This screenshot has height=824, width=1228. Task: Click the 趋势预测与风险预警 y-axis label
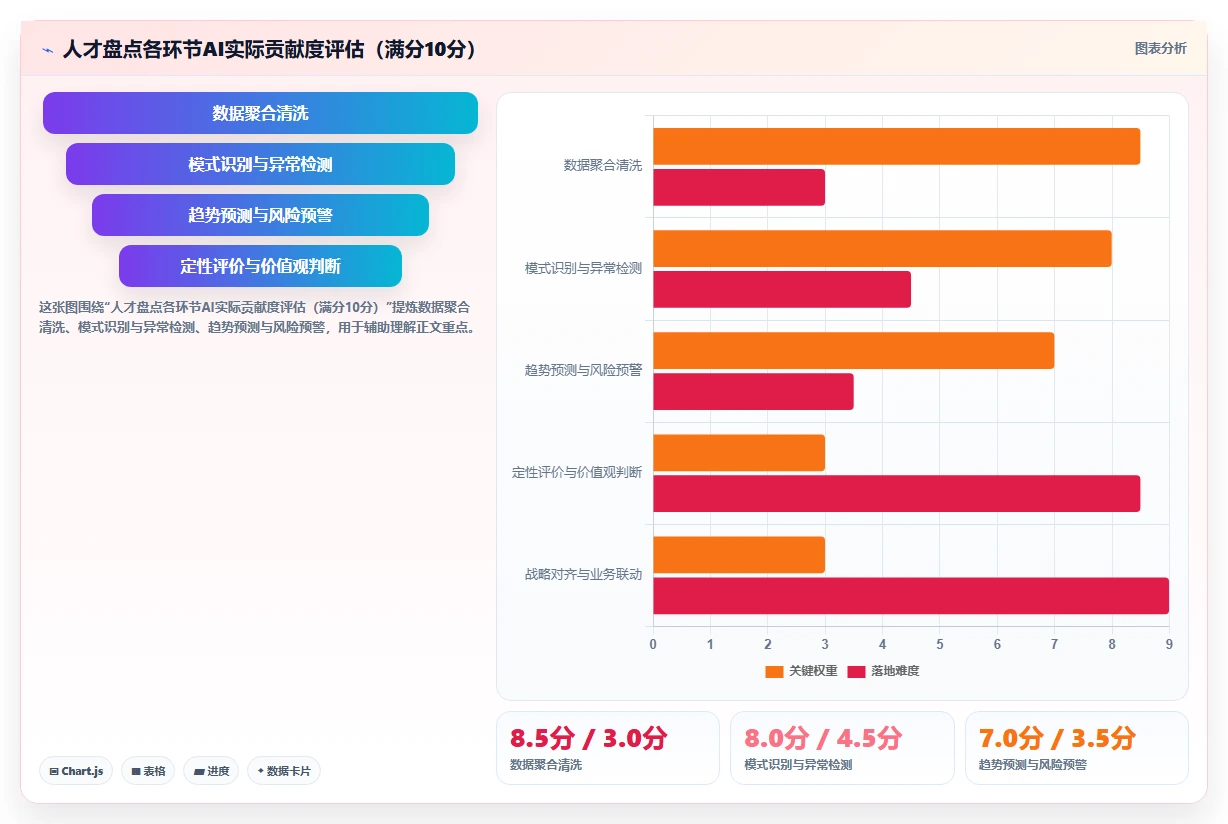[583, 371]
